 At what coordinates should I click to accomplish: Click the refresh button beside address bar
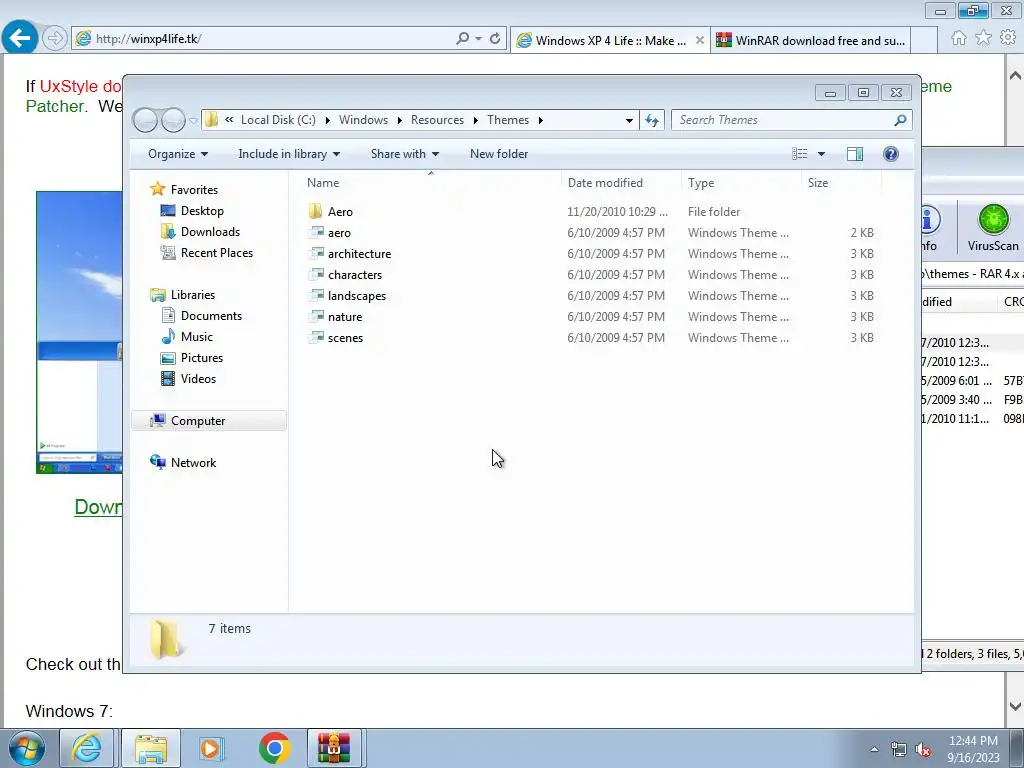[x=652, y=120]
